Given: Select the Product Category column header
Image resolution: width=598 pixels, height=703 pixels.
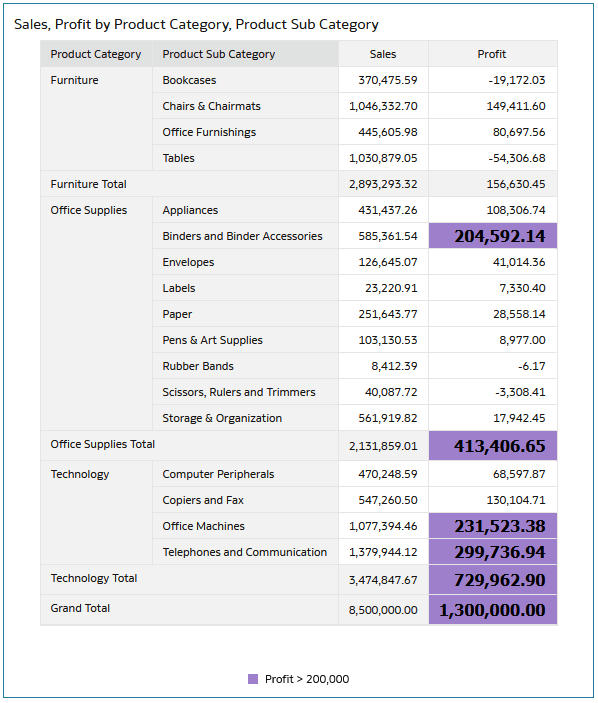Looking at the screenshot, I should 96,54.
